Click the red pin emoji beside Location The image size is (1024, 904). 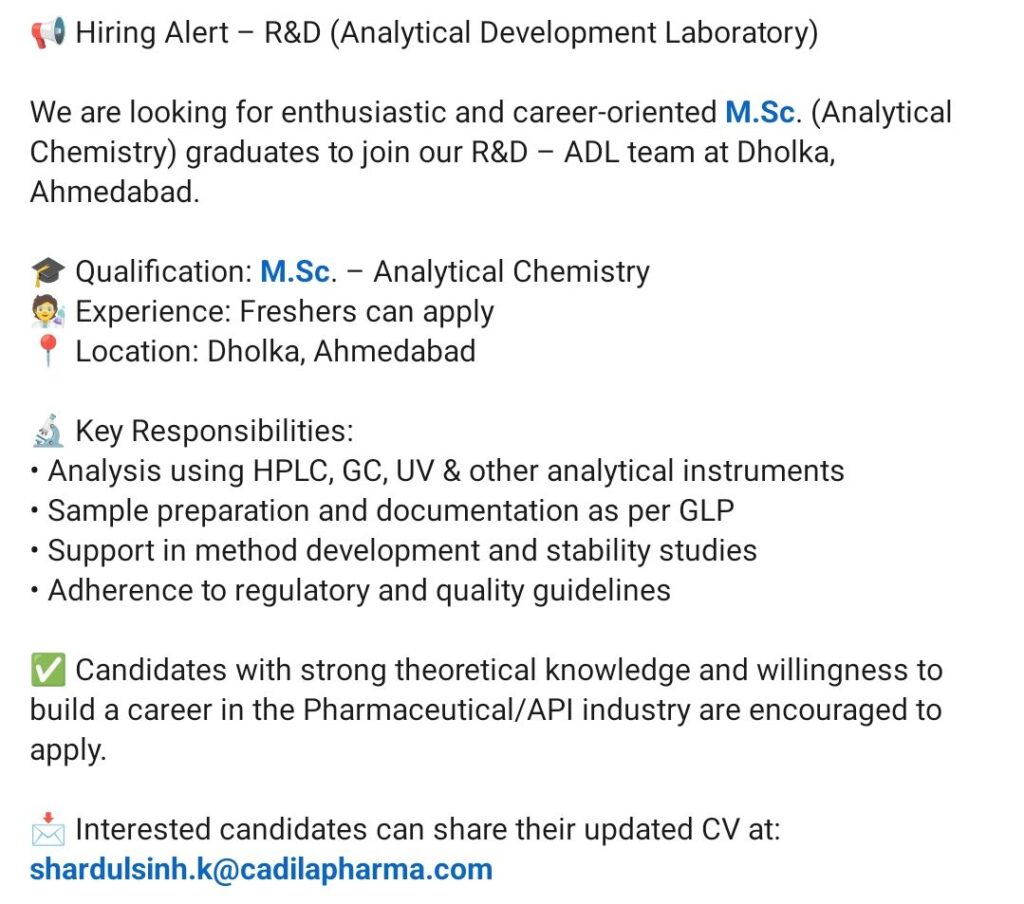click(x=48, y=352)
